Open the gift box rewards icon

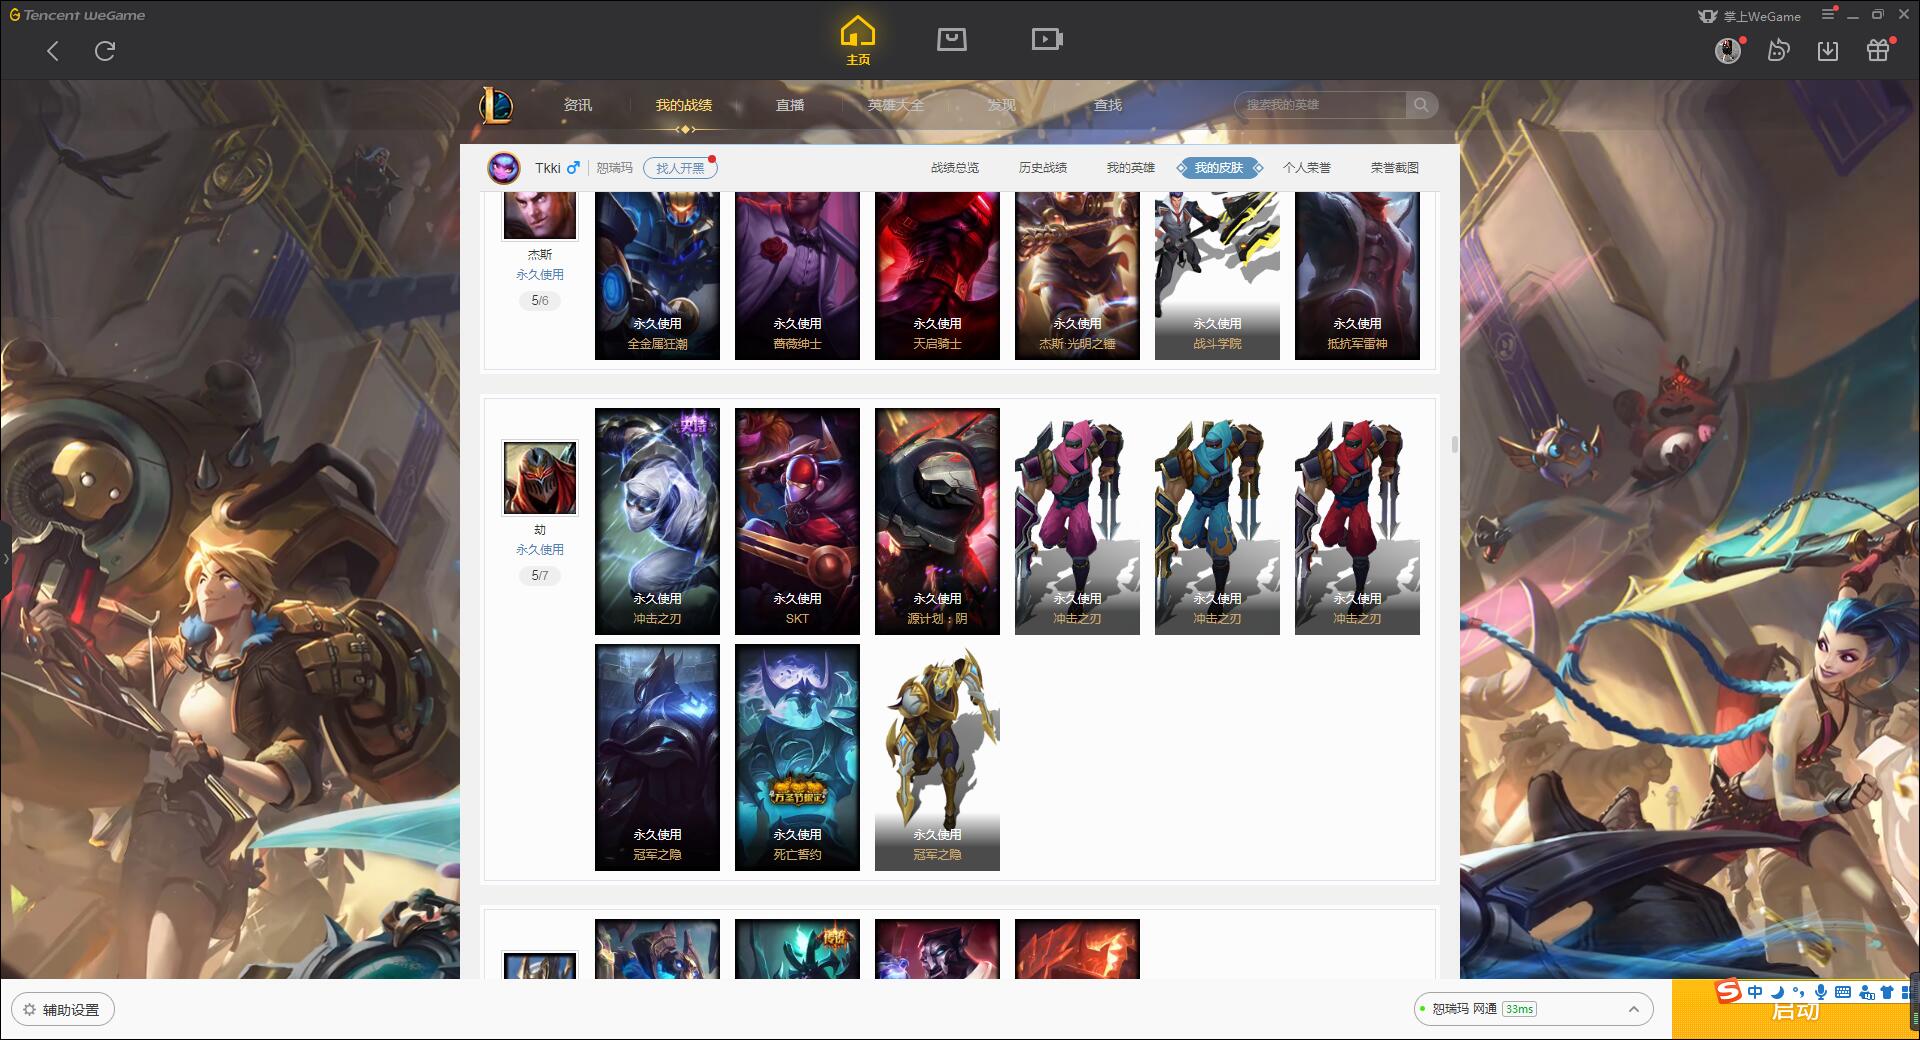(x=1878, y=50)
